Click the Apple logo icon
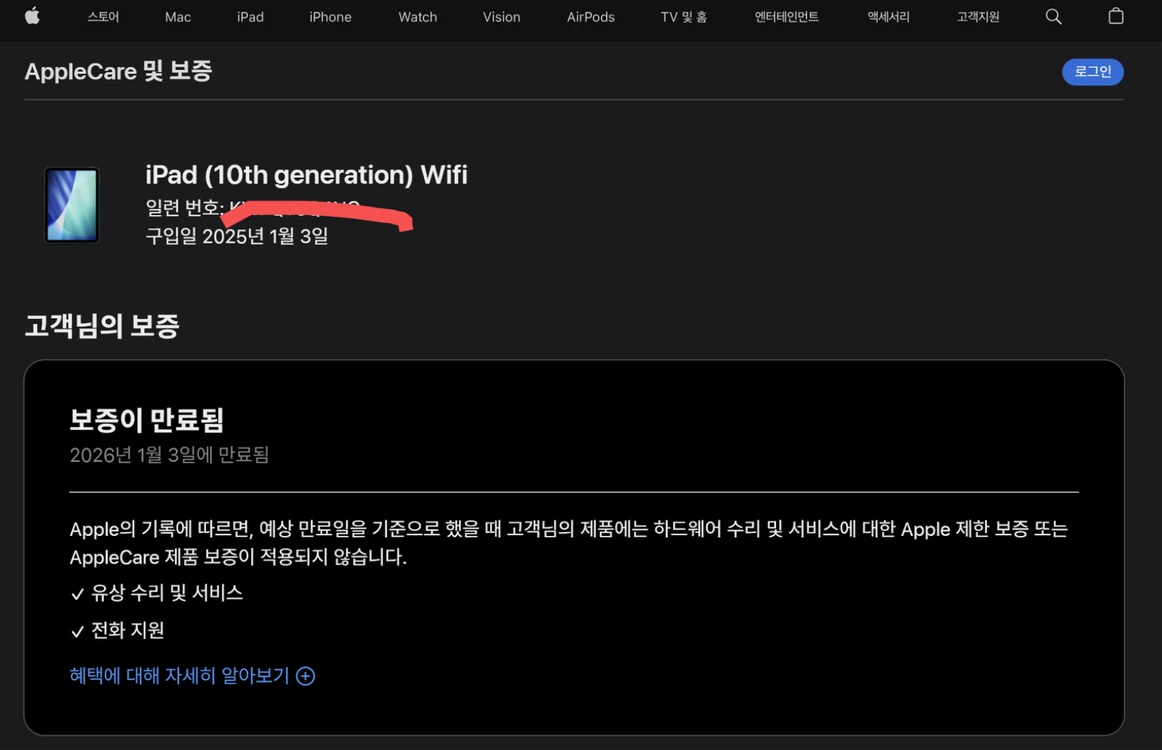 click(x=32, y=16)
